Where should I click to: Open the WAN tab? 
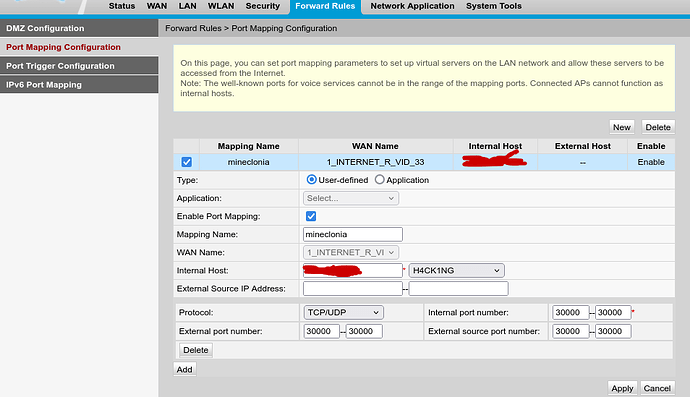tap(157, 6)
